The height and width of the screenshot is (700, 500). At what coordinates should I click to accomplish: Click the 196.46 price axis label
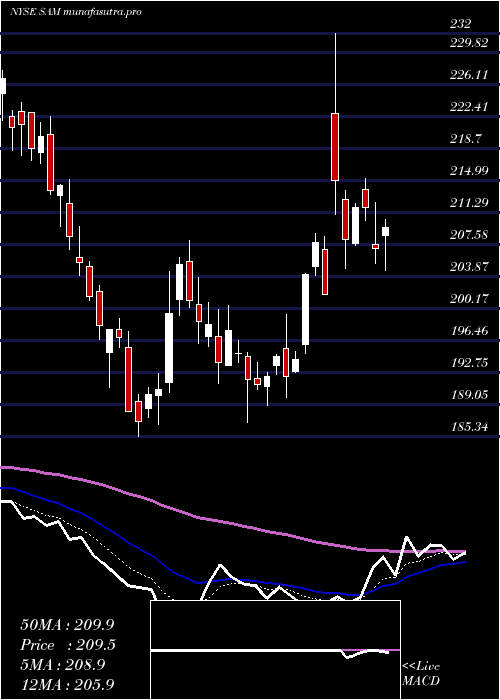click(469, 331)
